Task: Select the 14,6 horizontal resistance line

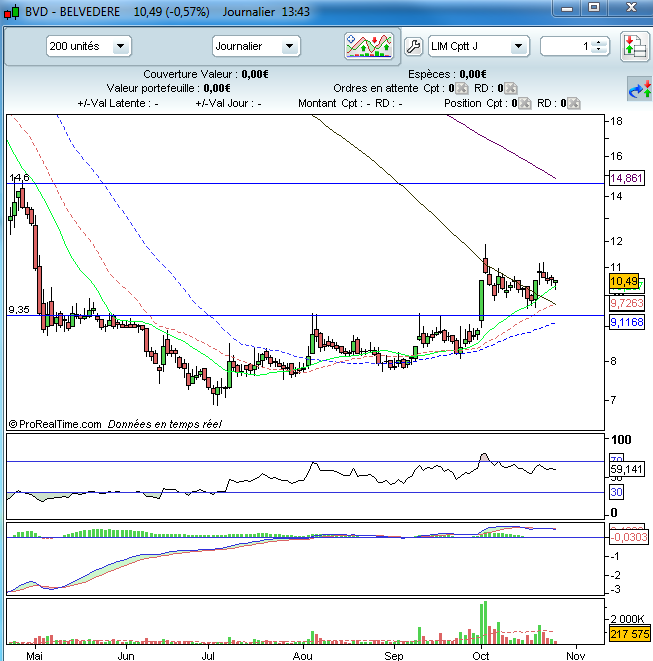Action: (x=306, y=183)
